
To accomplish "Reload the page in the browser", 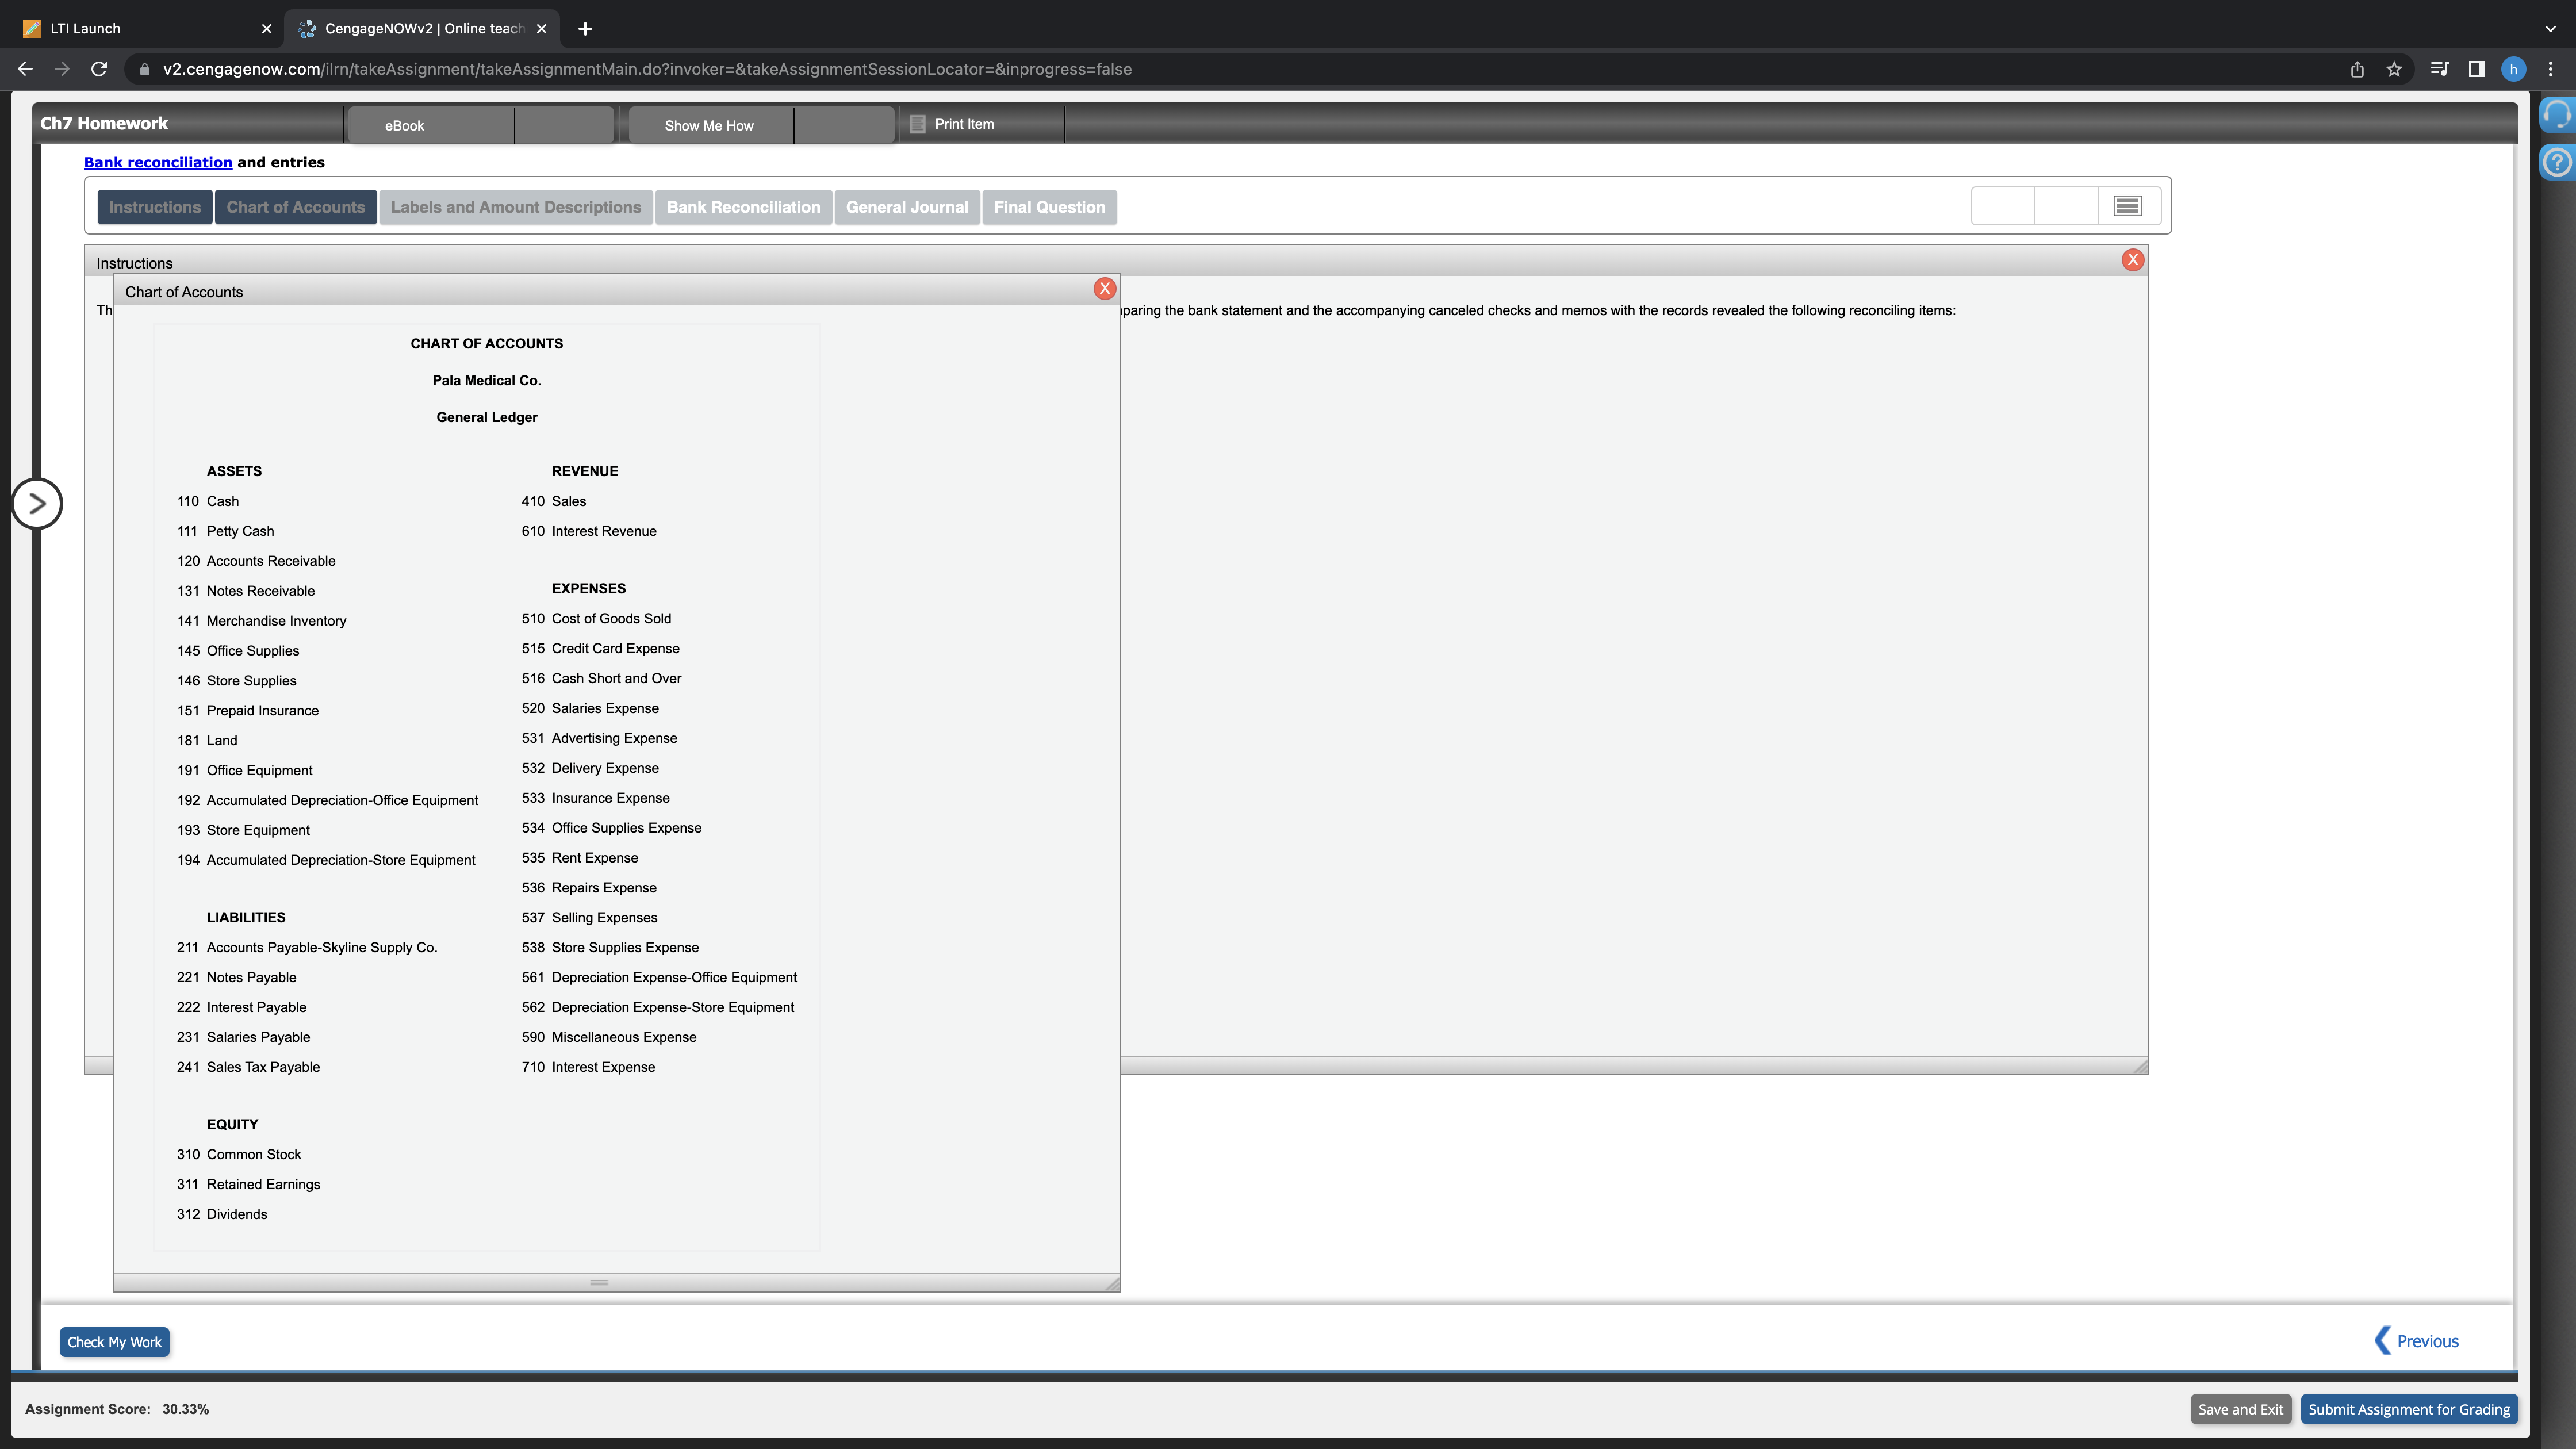I will click(99, 69).
